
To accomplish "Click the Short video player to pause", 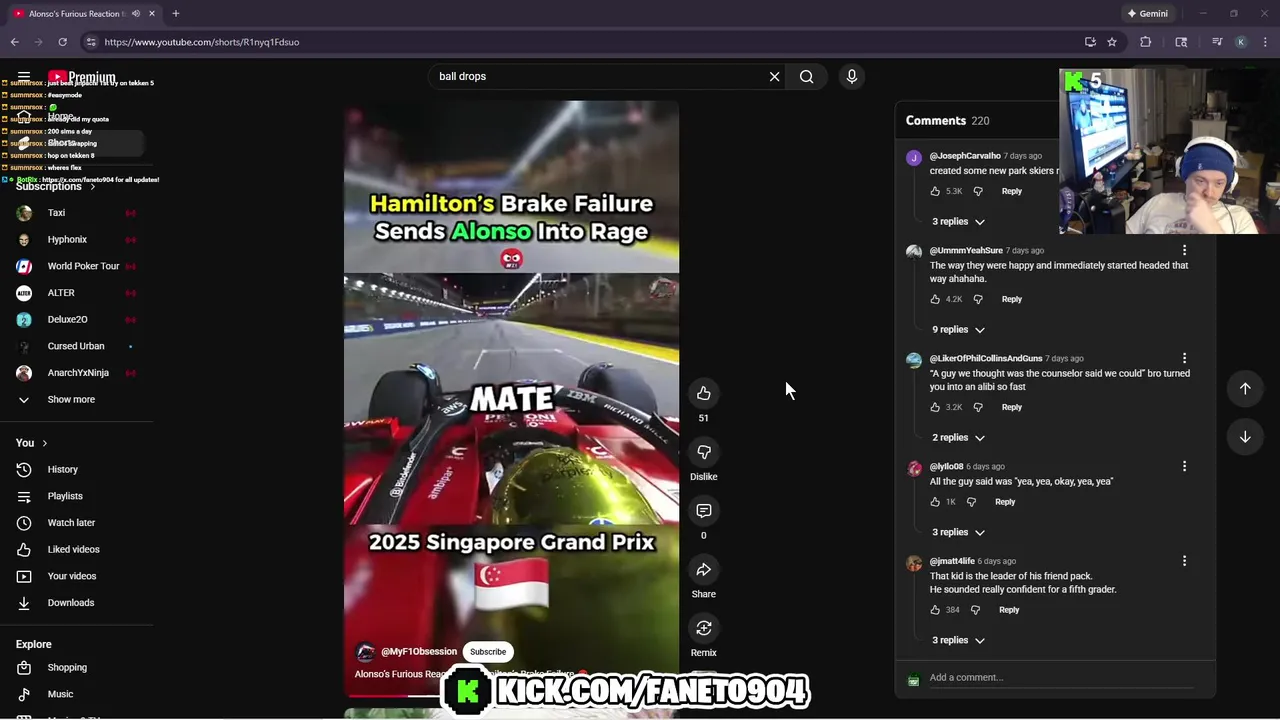I will click(x=511, y=398).
